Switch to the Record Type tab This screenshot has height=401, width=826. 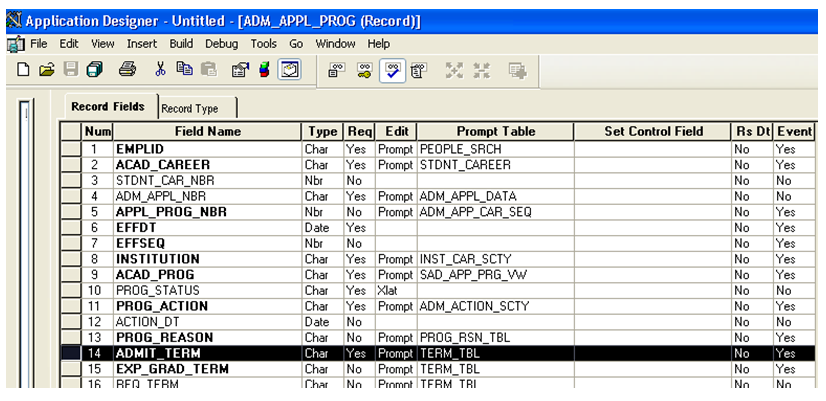click(196, 109)
